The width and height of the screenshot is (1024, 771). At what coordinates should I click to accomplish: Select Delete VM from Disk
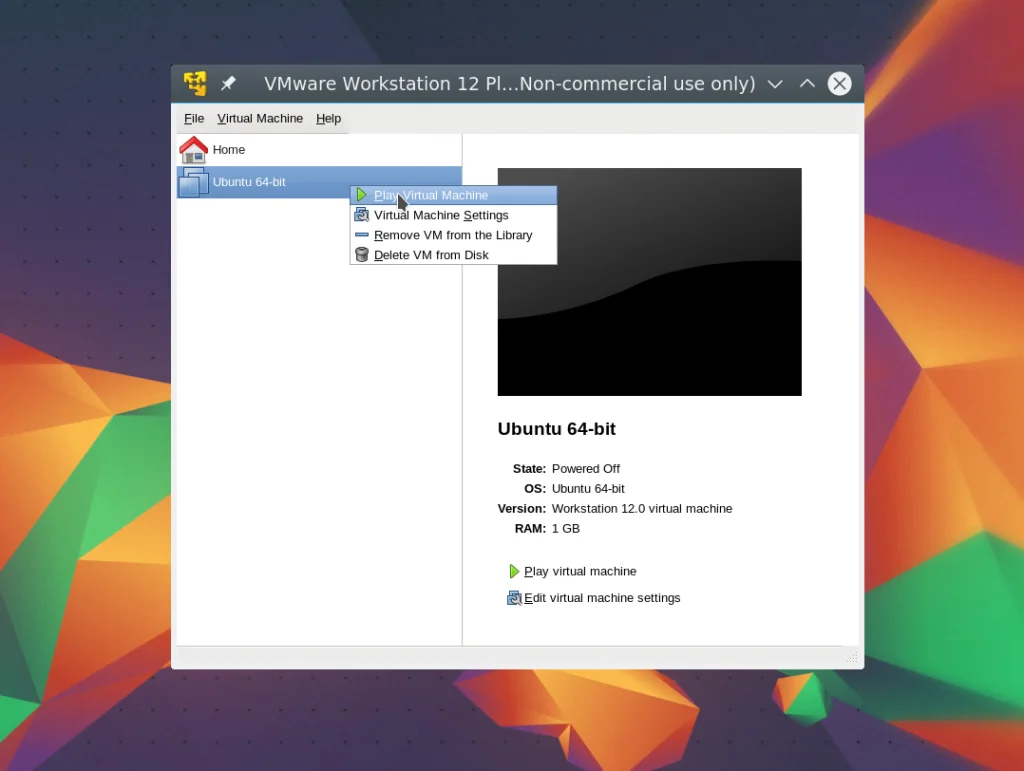(454, 255)
